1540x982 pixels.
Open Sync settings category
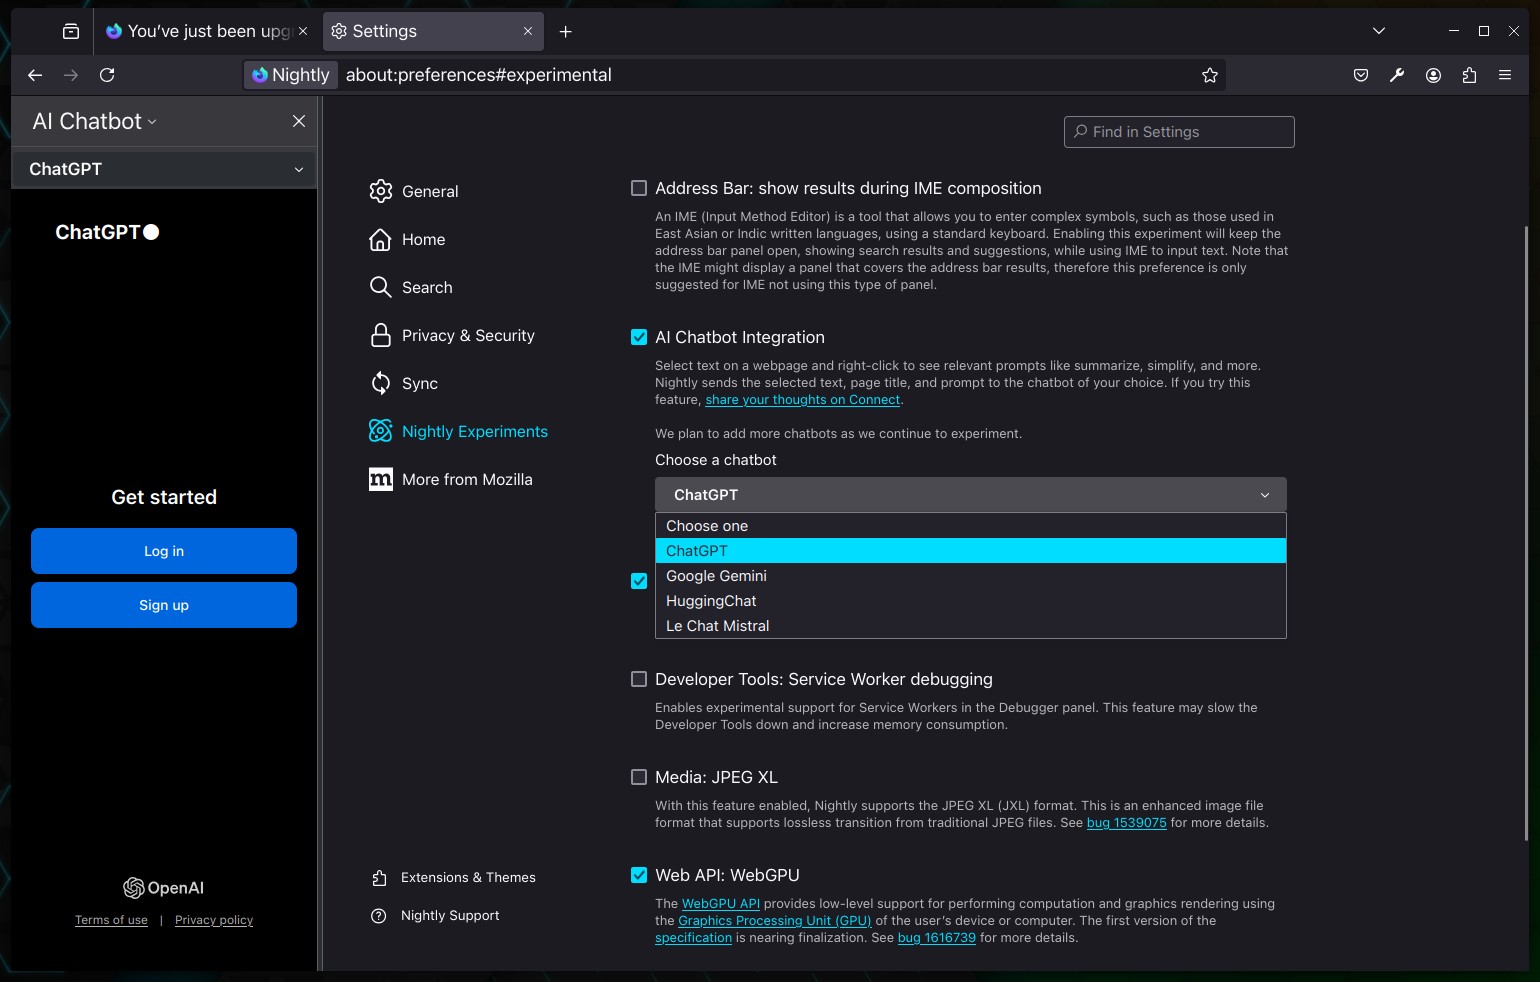(x=404, y=383)
